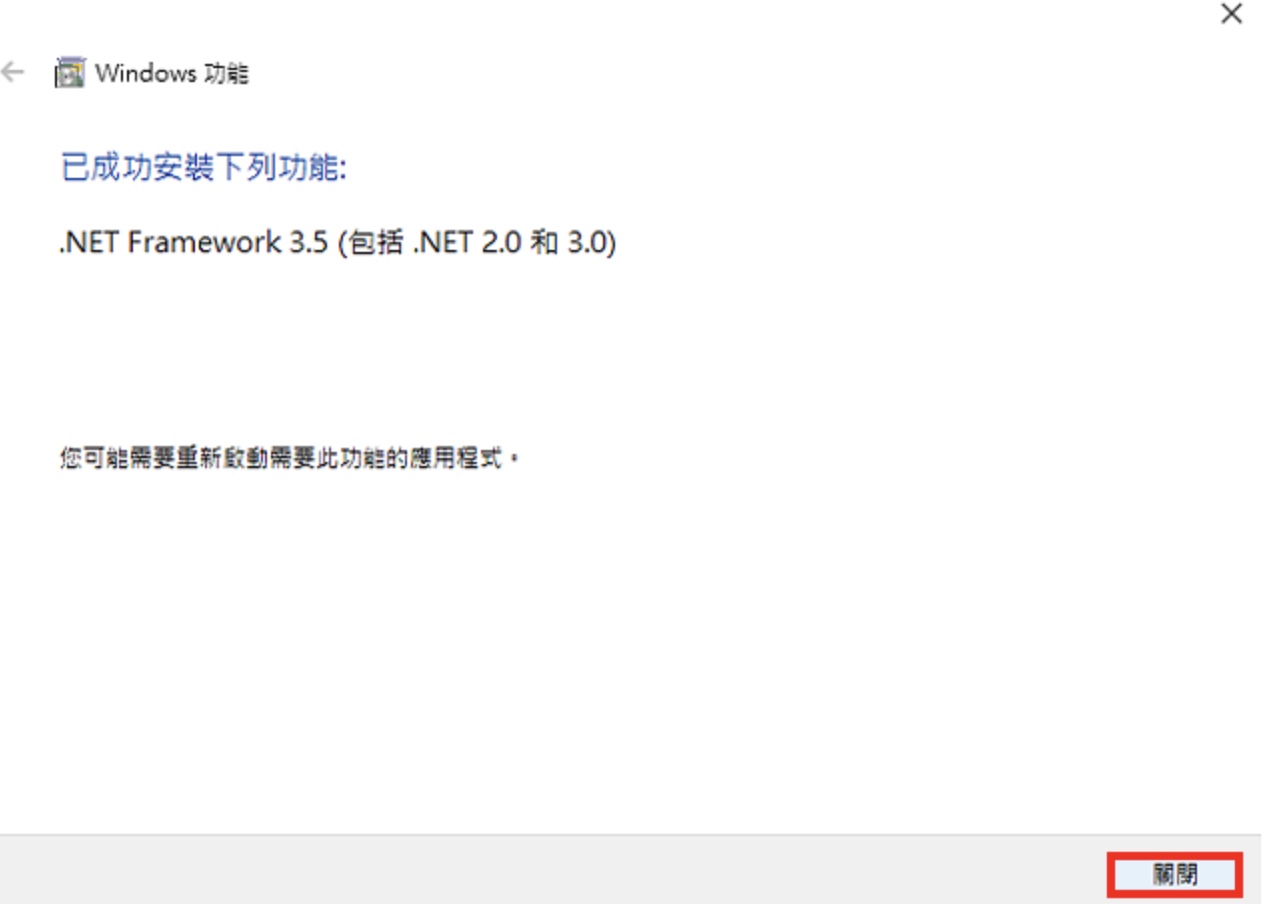1268x904 pixels.
Task: Click the (包括 .NET 2.0 和 3.0) text
Action: (x=476, y=242)
